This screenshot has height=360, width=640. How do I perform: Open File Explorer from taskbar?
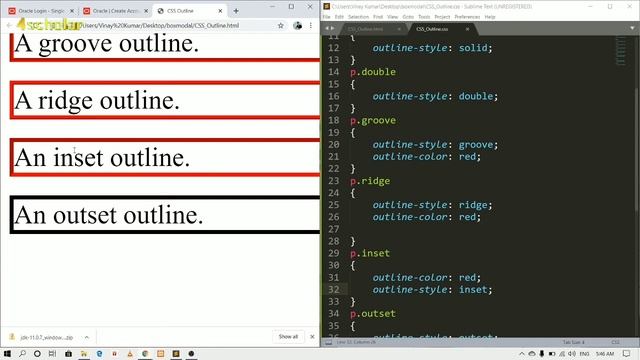click(84, 353)
